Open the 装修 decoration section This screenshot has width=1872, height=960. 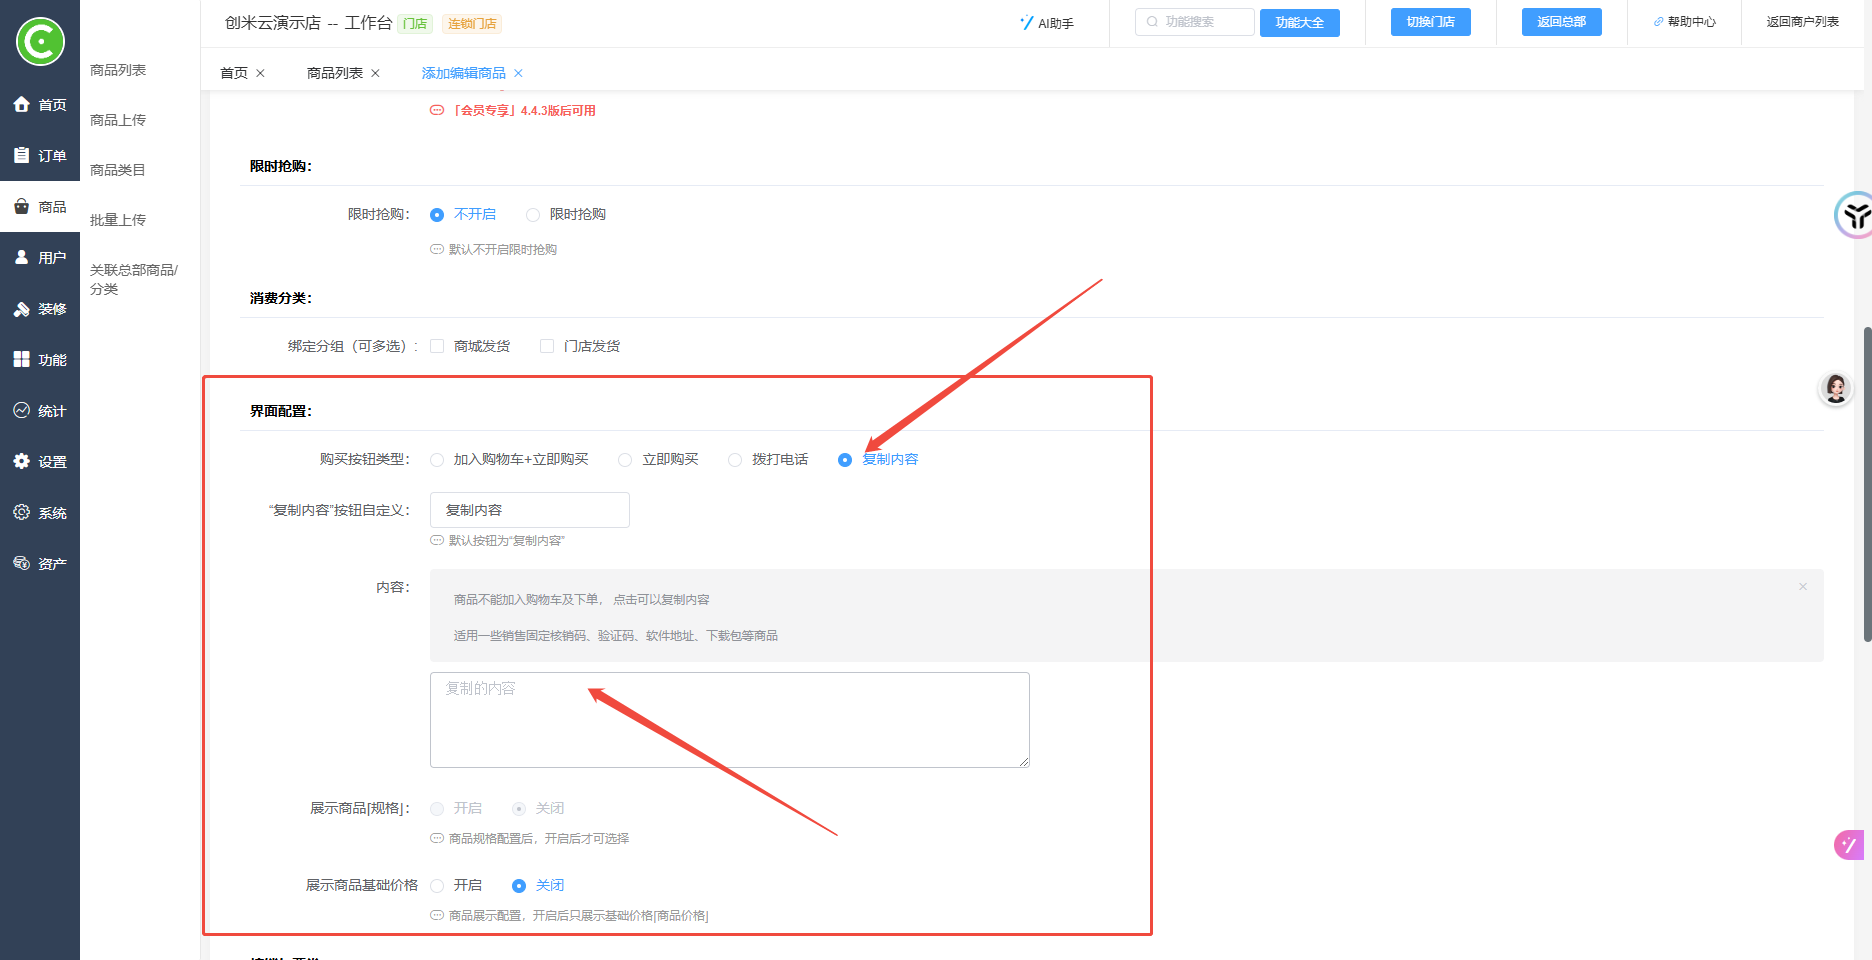pos(40,309)
